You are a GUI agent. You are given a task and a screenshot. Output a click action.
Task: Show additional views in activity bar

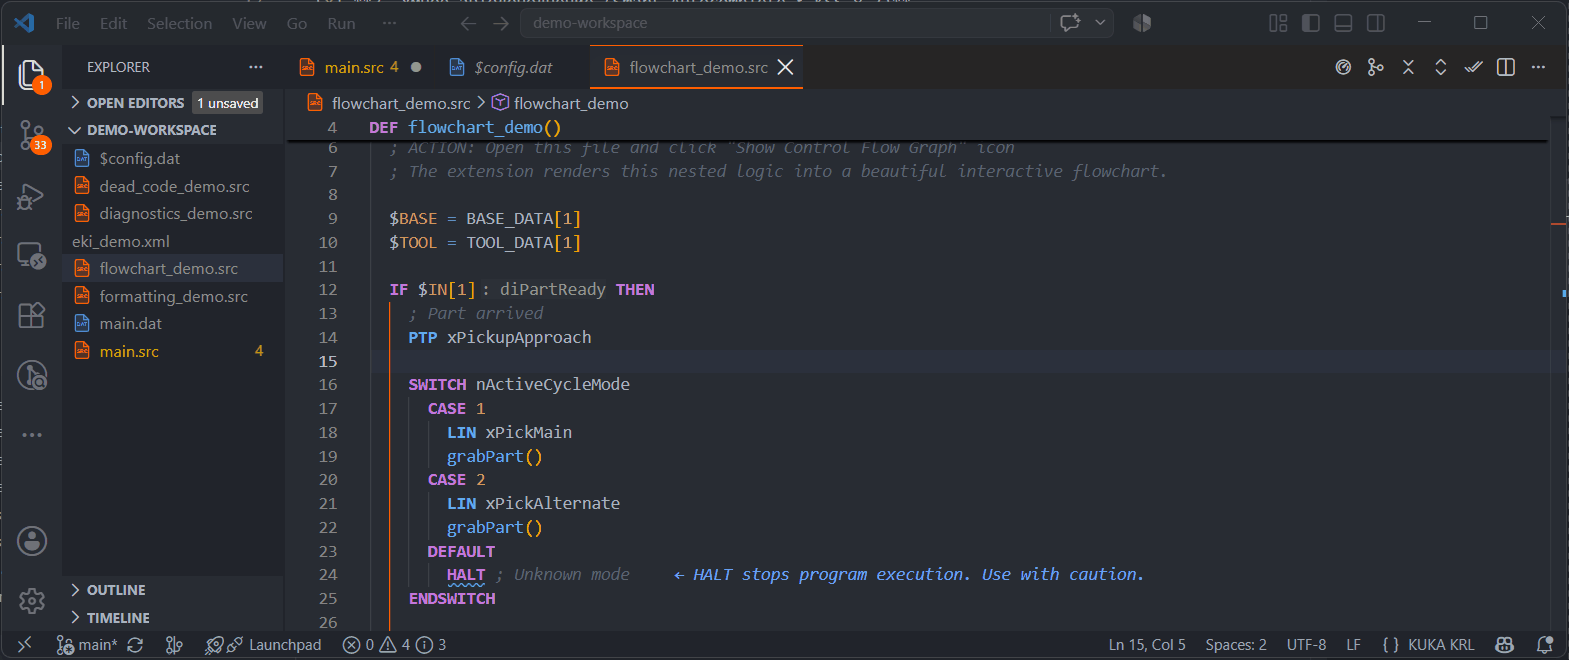click(x=32, y=435)
